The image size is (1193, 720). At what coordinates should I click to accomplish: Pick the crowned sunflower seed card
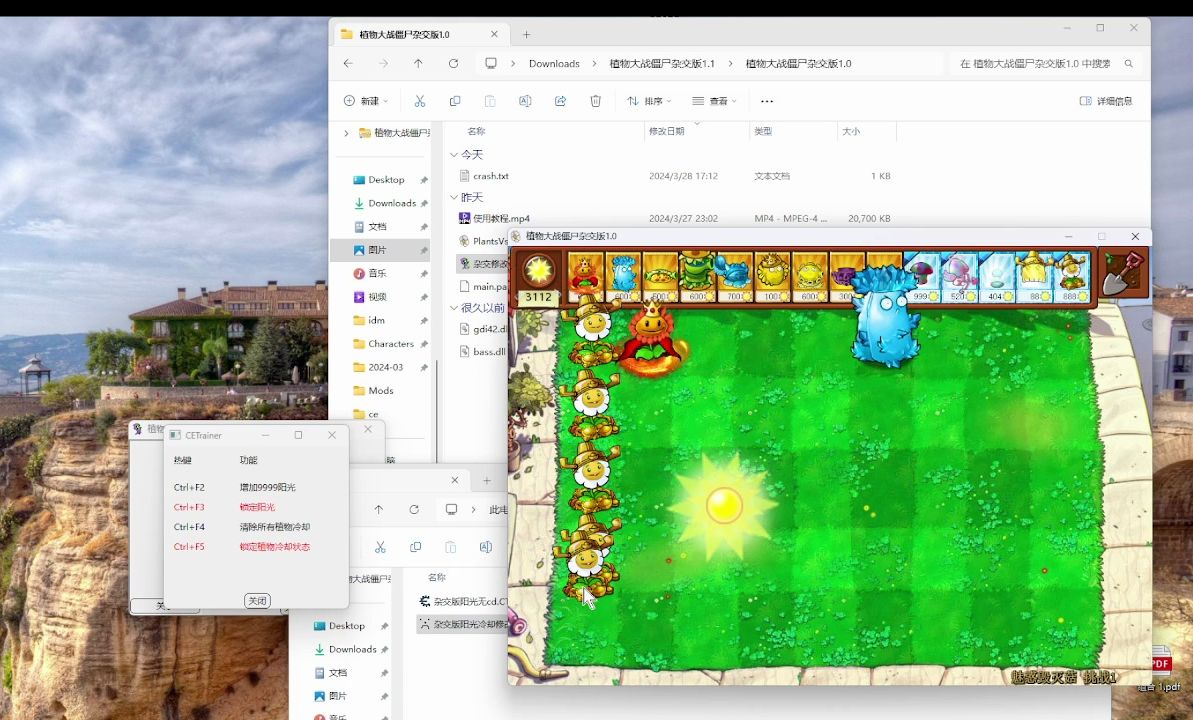coord(585,278)
